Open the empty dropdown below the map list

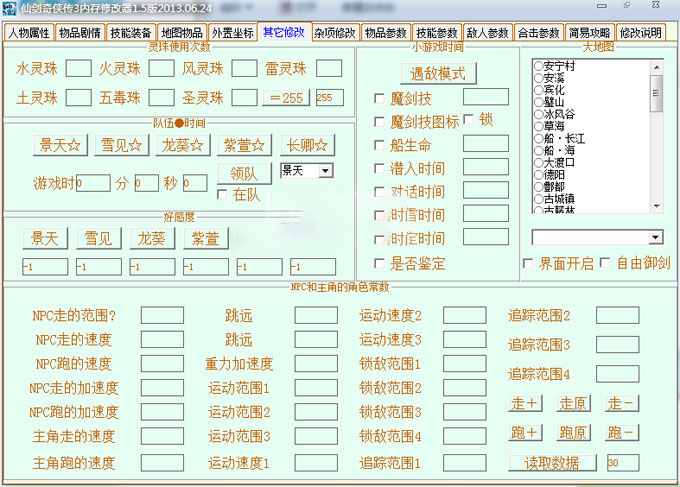click(655, 237)
